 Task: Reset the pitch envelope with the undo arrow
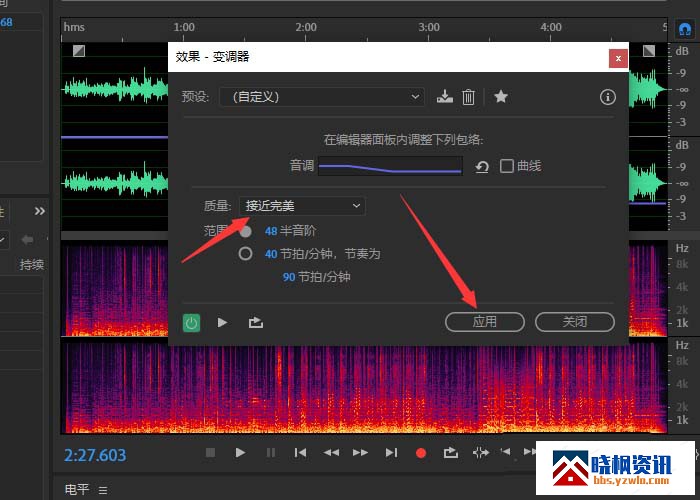coord(482,167)
